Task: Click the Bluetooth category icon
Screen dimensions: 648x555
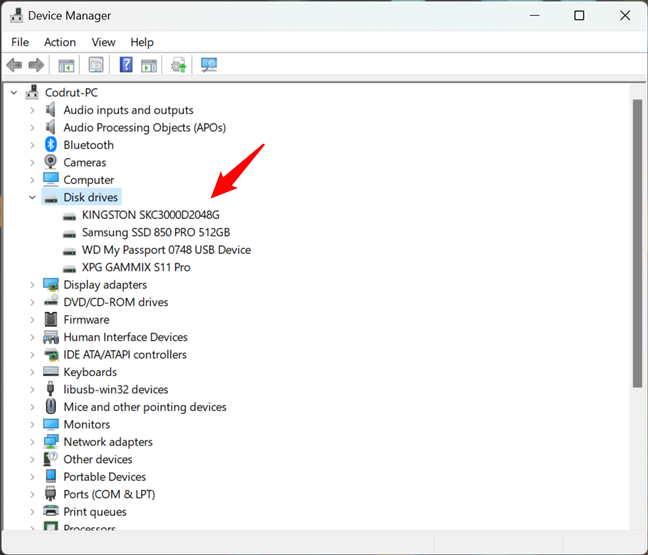Action: pos(50,145)
